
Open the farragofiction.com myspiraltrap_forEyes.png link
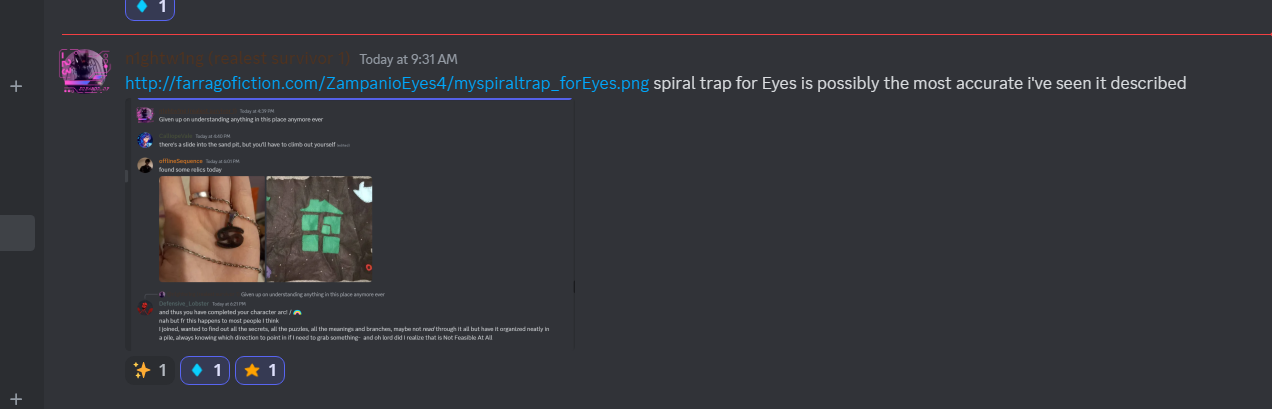(x=387, y=83)
